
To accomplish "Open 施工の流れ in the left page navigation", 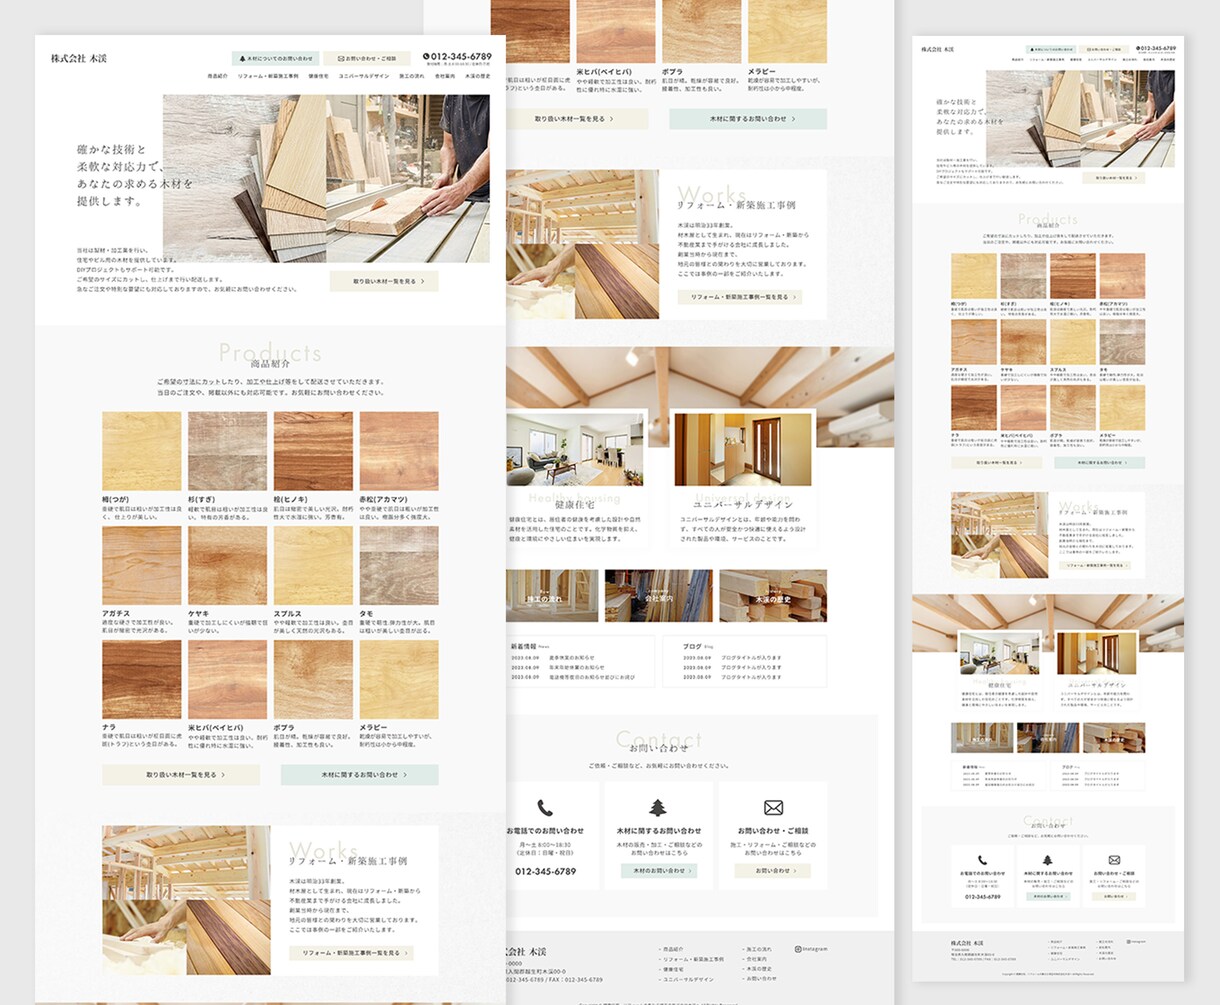I will pos(412,76).
